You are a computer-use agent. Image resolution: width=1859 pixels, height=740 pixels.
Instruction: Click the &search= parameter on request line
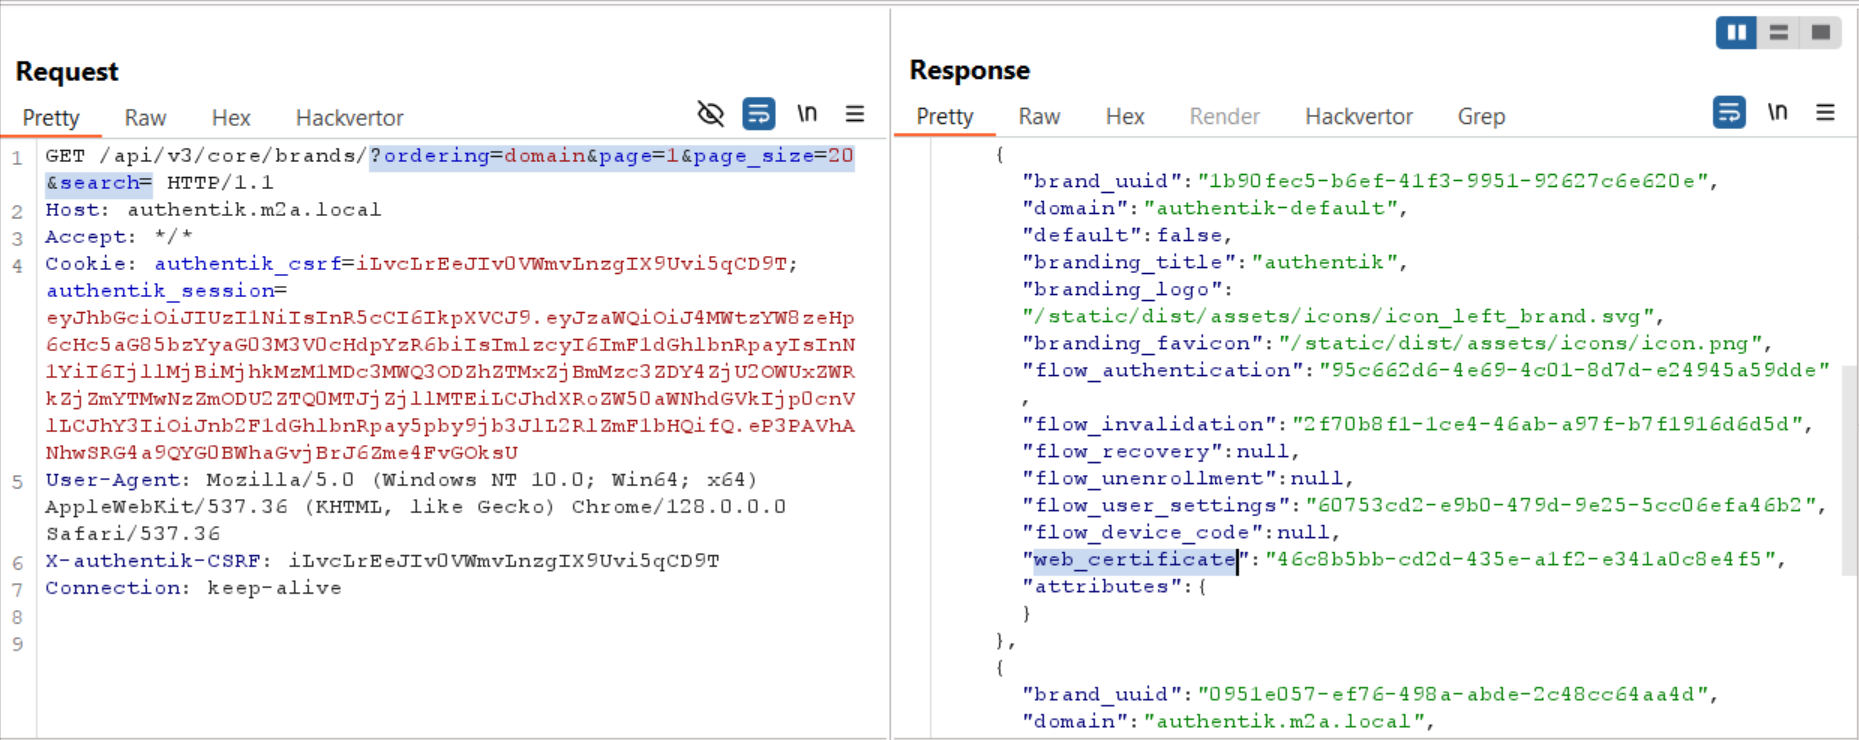point(99,183)
